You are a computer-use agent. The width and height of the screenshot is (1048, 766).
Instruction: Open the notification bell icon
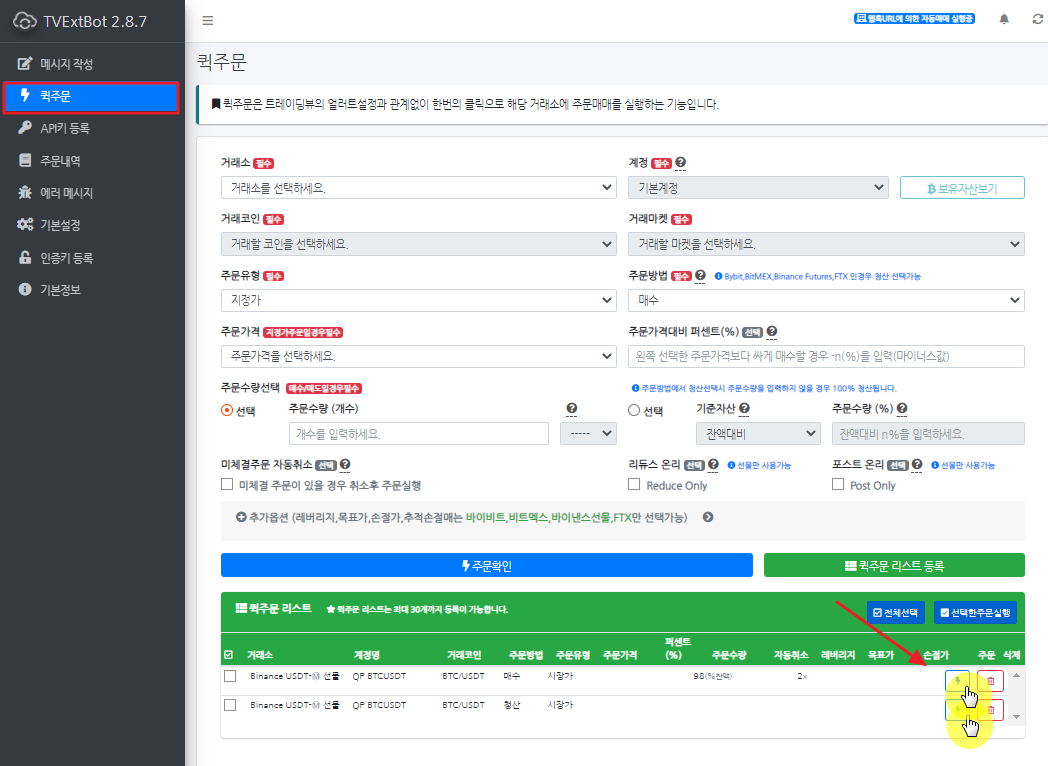[1004, 18]
